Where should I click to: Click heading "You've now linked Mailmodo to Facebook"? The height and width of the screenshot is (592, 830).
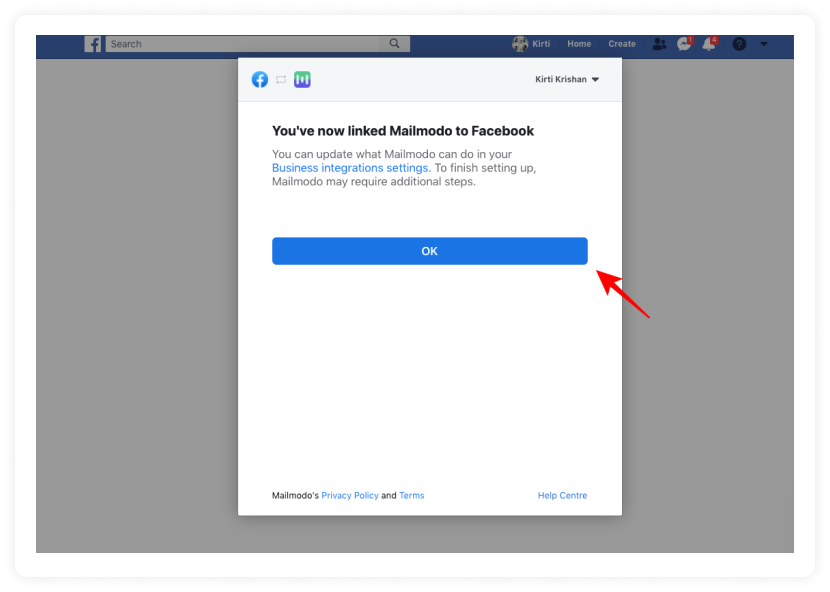[403, 131]
